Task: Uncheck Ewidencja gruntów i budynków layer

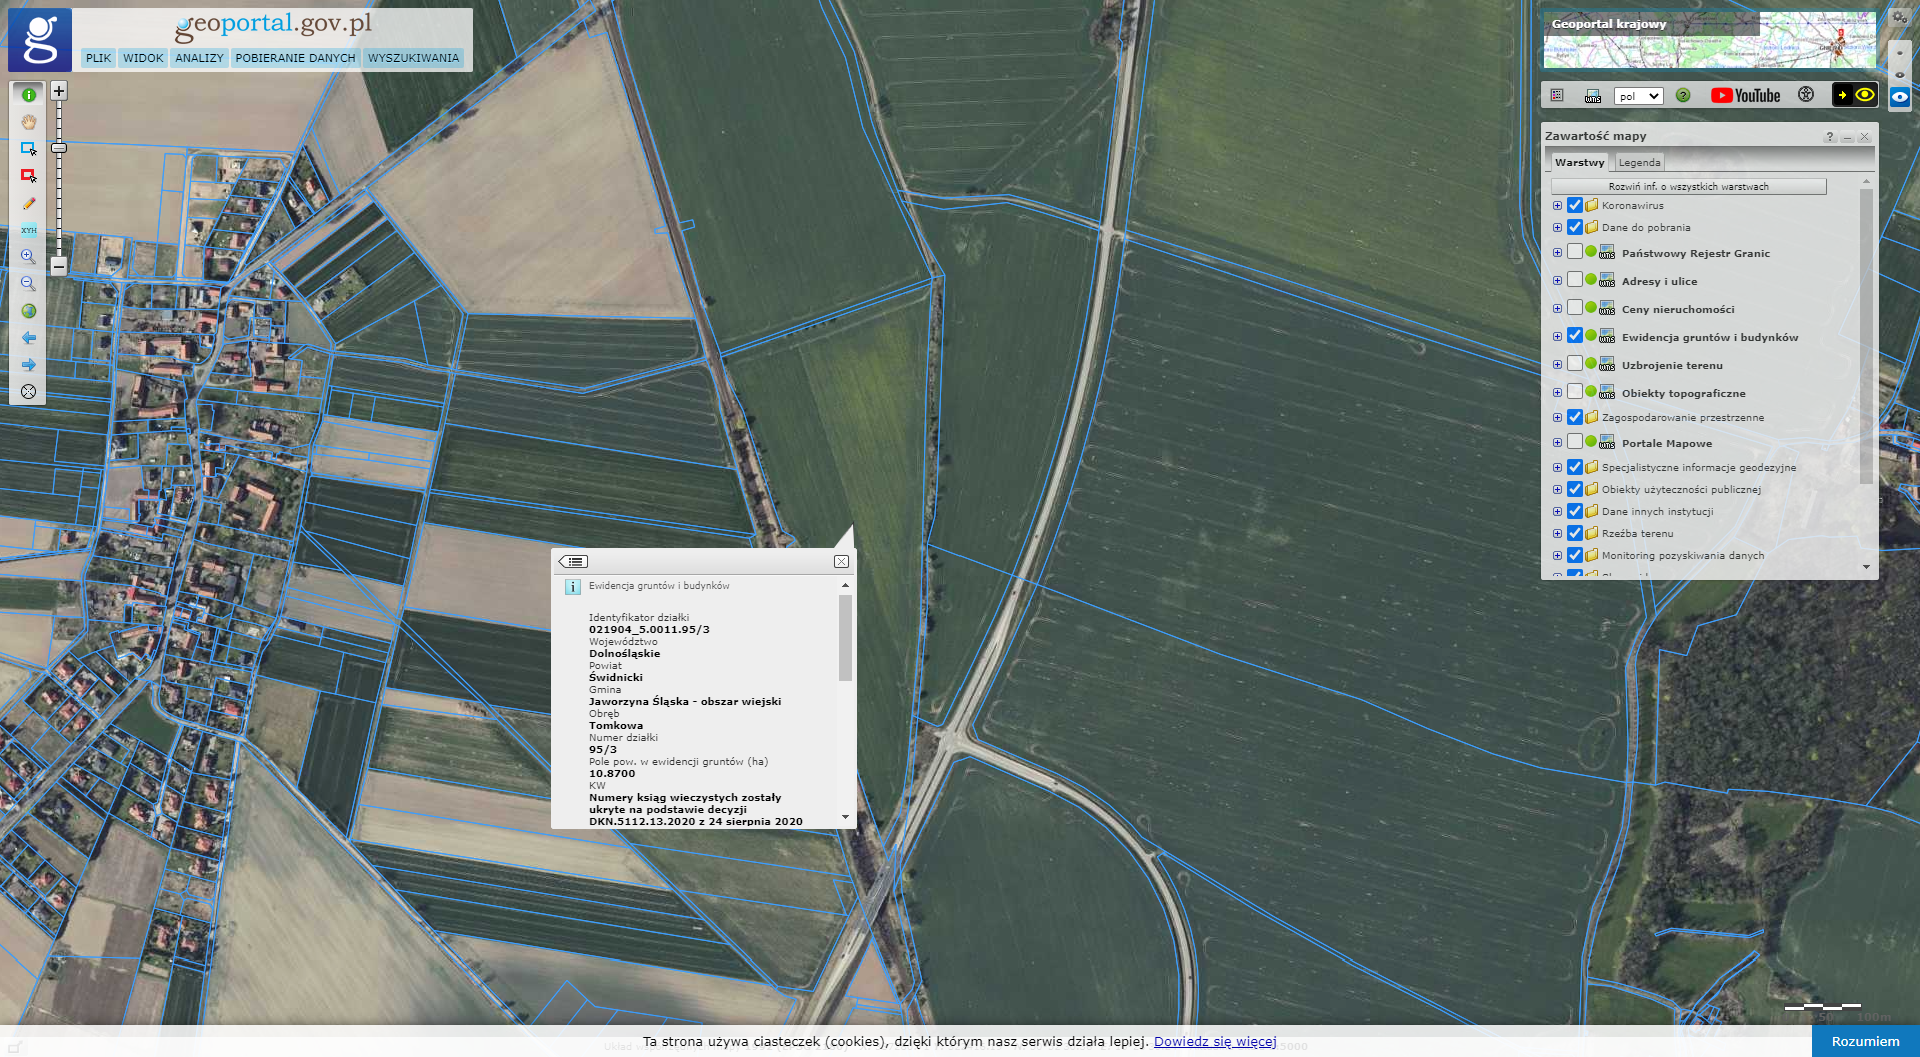Action: (1575, 336)
